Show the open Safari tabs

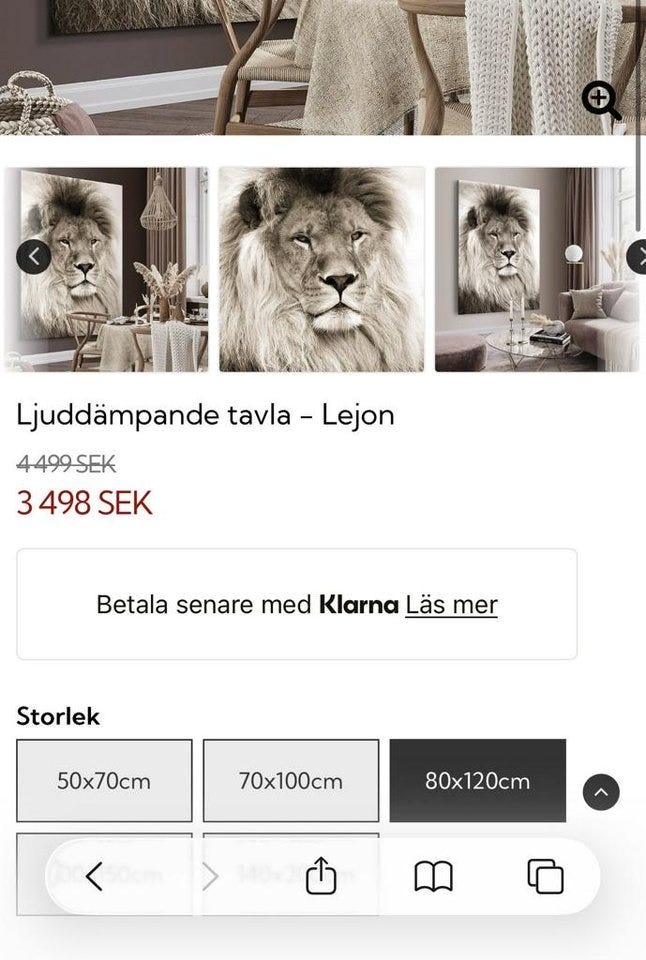point(545,877)
